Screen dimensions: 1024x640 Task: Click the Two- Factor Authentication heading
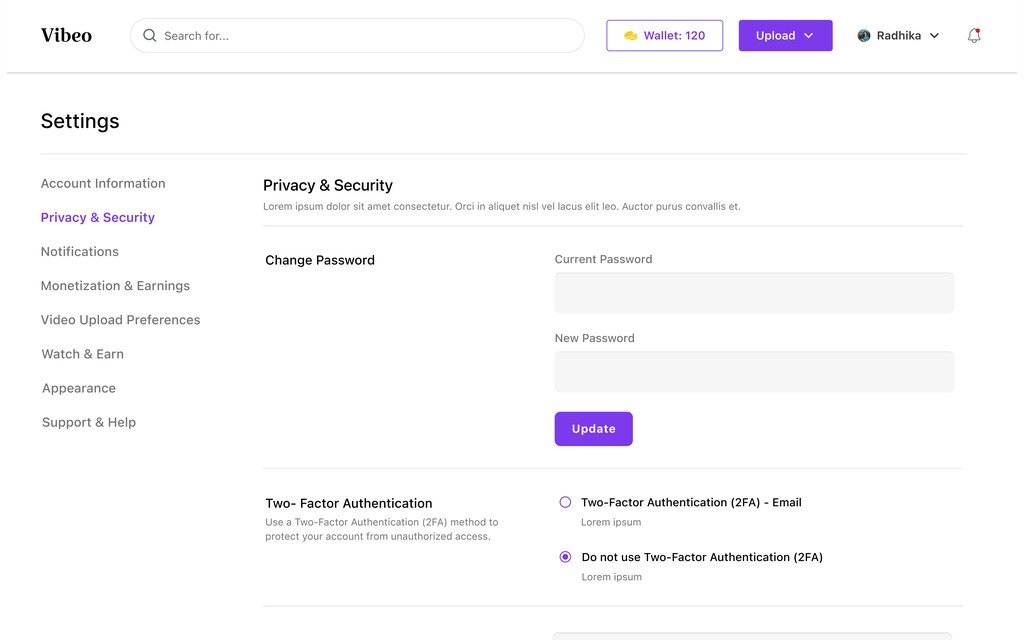point(349,504)
